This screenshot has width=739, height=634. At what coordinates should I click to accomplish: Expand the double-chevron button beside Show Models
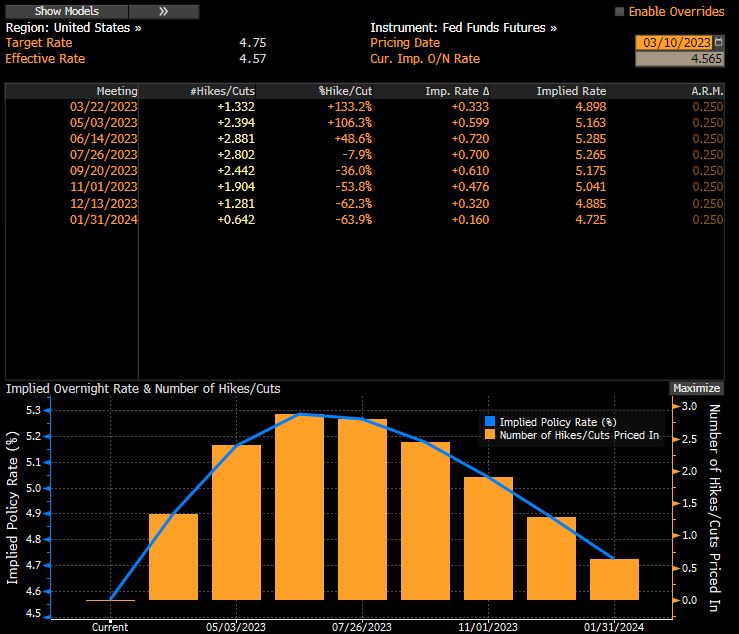(x=164, y=11)
